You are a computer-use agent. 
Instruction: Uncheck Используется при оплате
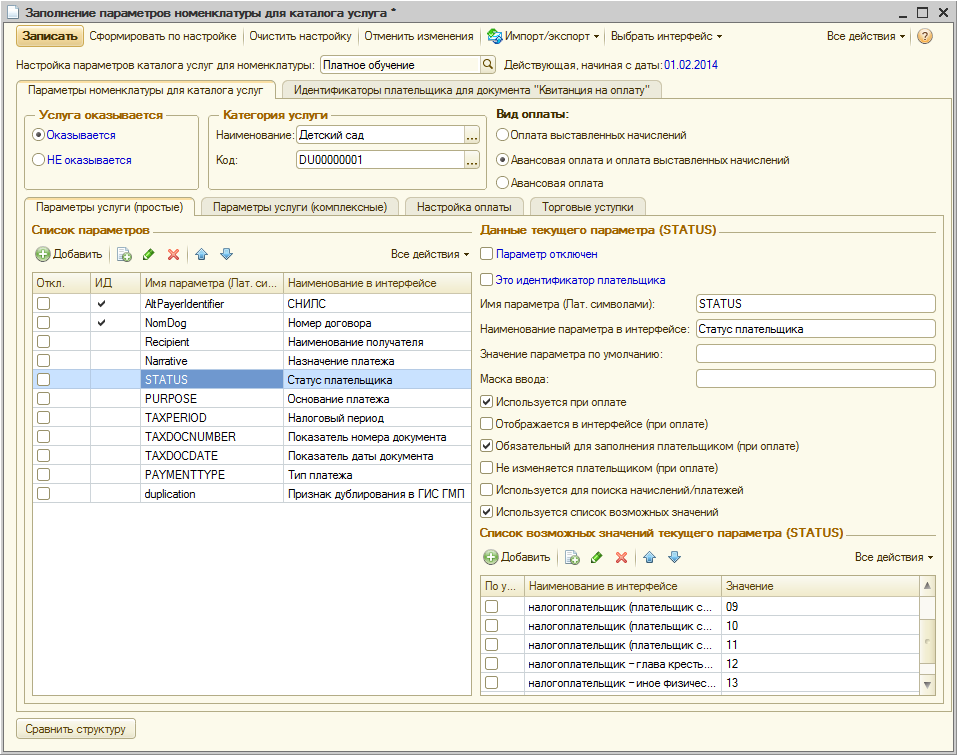(486, 402)
